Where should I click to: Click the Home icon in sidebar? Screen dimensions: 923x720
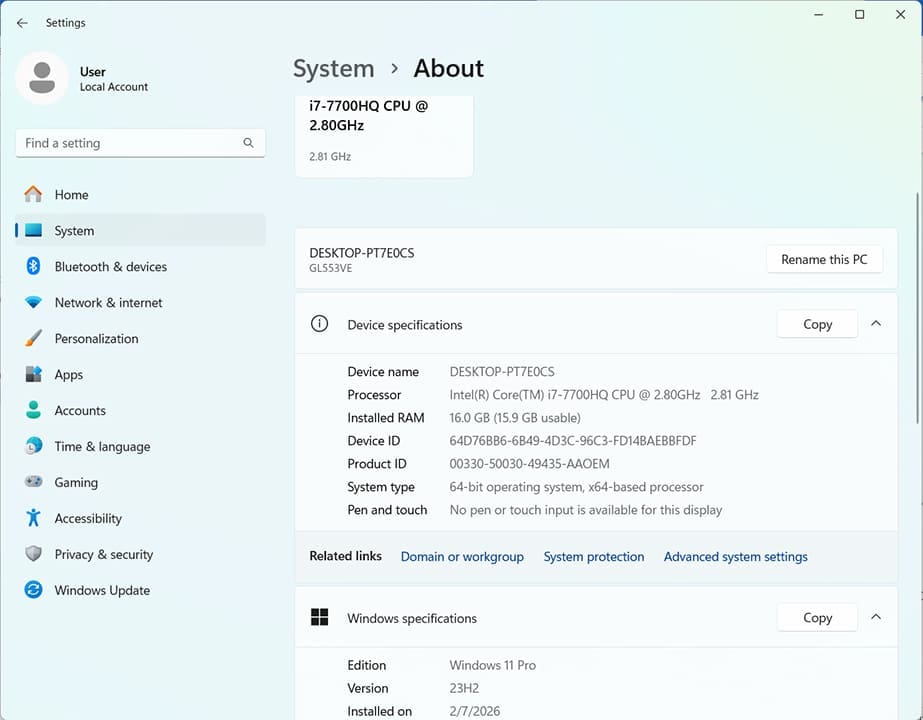pyautogui.click(x=34, y=194)
